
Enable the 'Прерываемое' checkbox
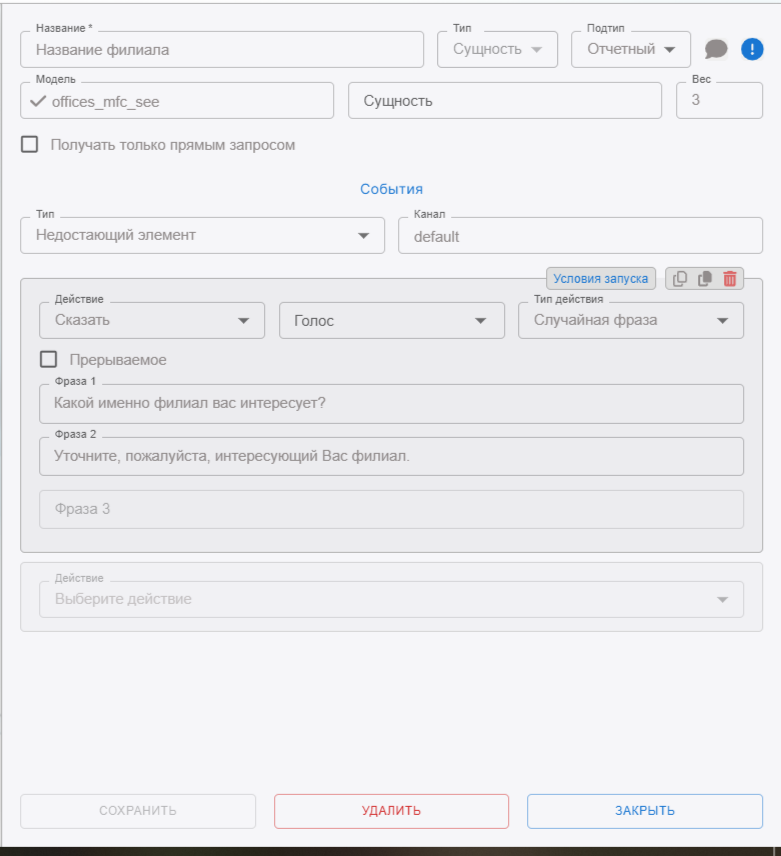click(48, 359)
